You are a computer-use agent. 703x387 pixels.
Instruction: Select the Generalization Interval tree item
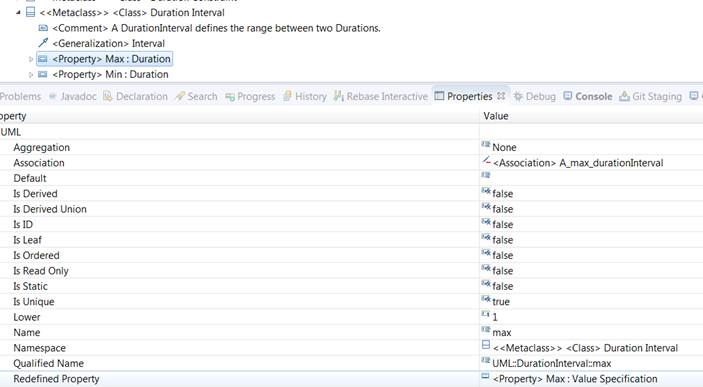(x=108, y=43)
